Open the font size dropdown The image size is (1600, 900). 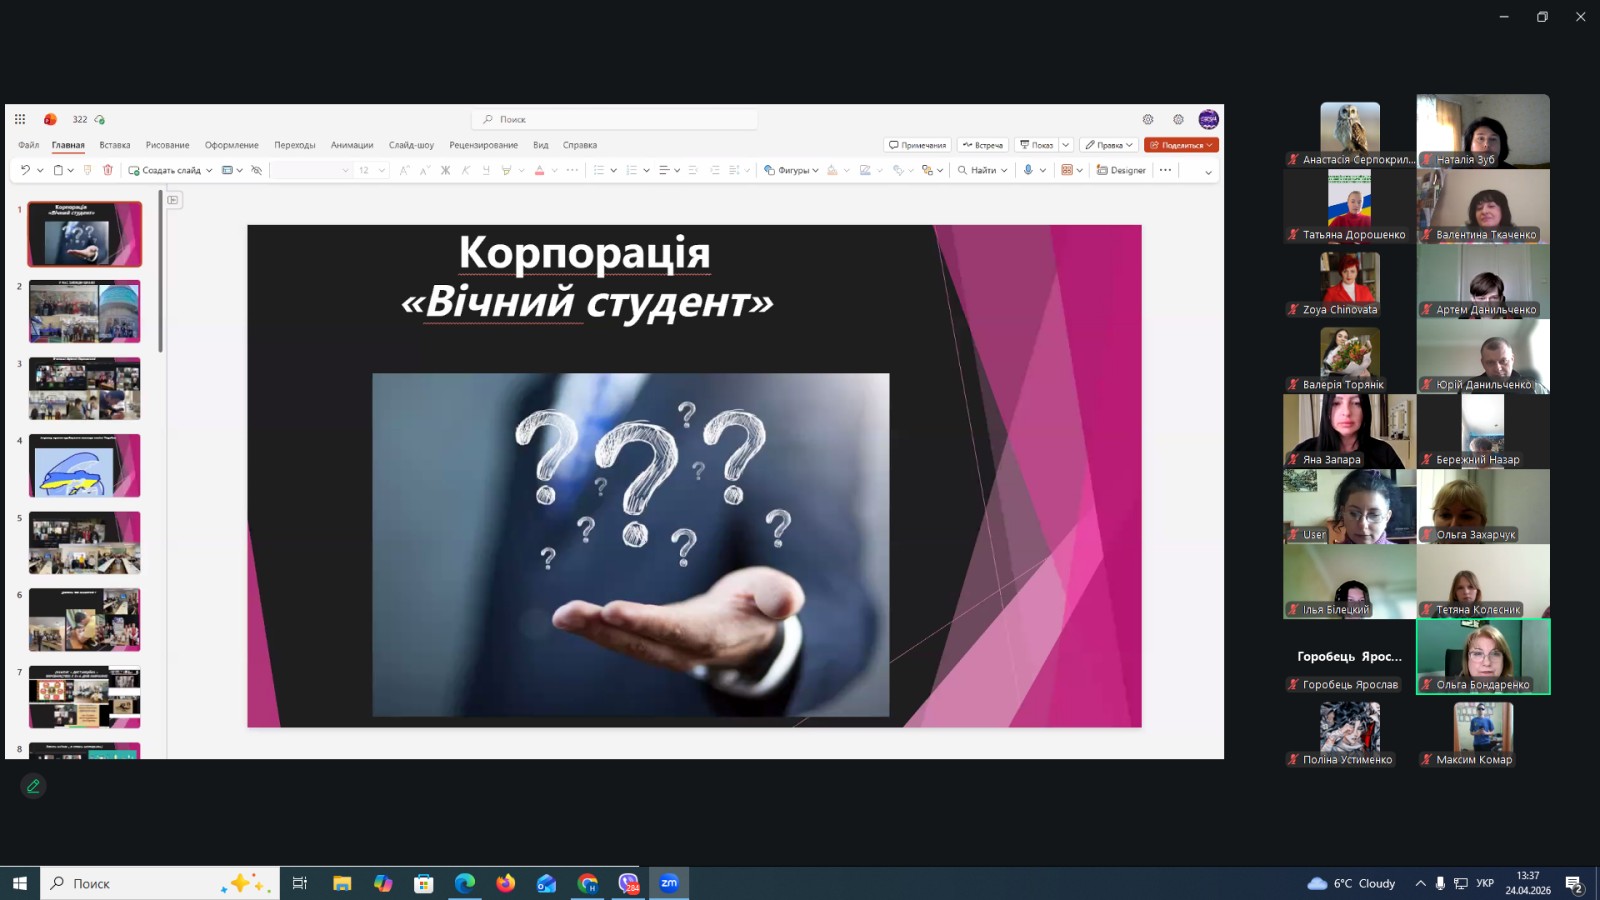tap(381, 170)
